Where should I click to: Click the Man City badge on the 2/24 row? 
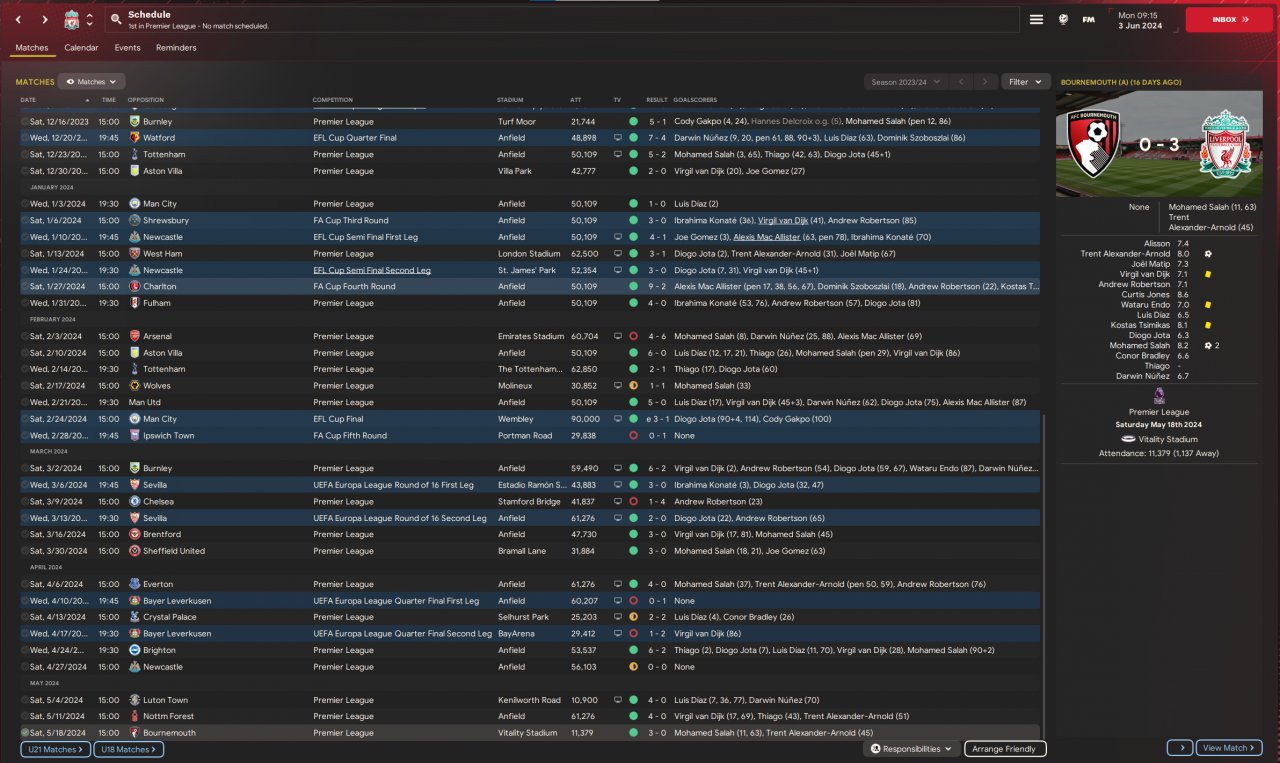click(134, 419)
